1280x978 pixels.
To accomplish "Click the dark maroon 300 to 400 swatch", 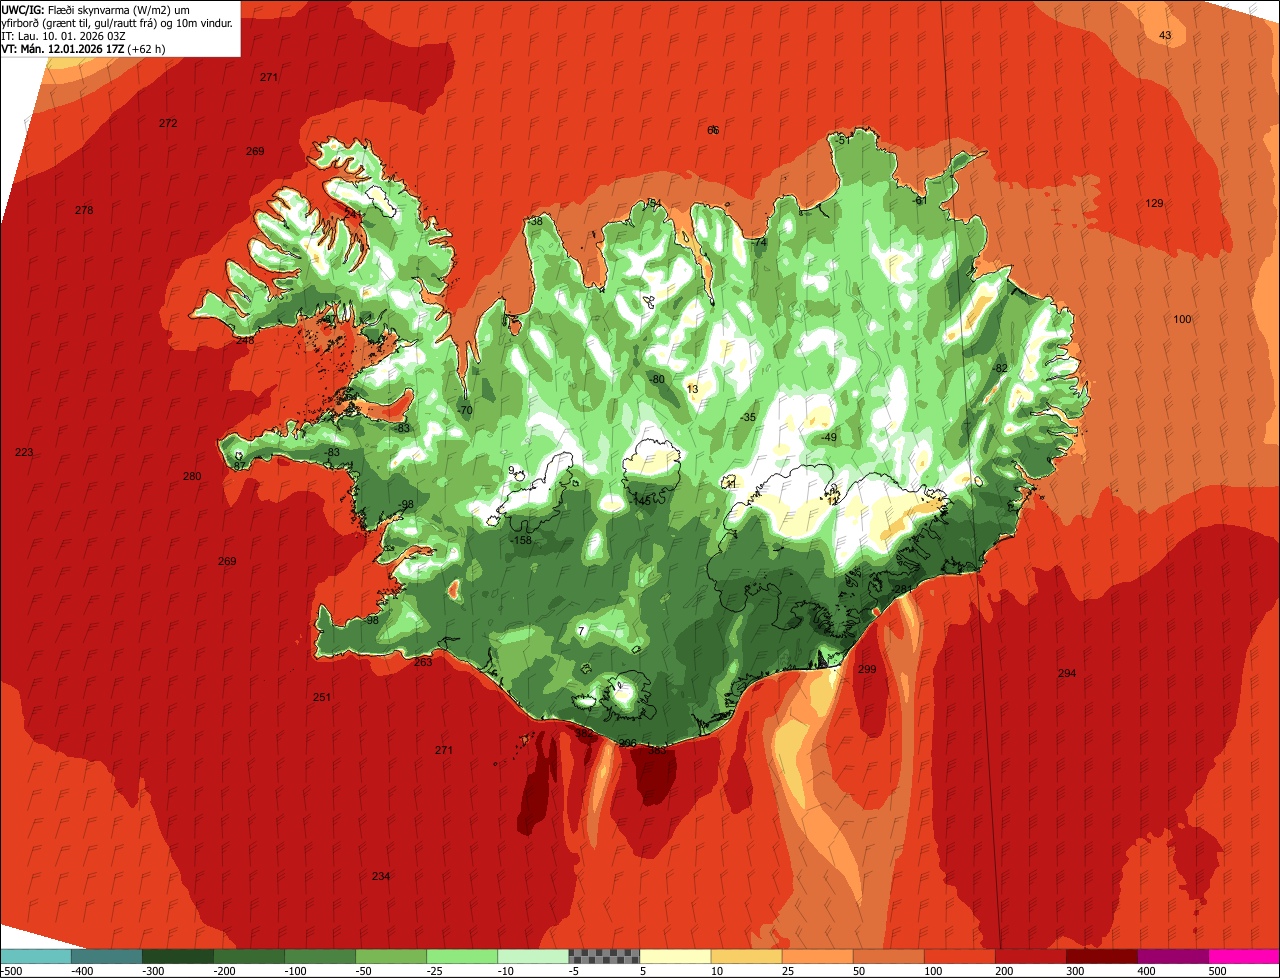I will coord(1101,956).
